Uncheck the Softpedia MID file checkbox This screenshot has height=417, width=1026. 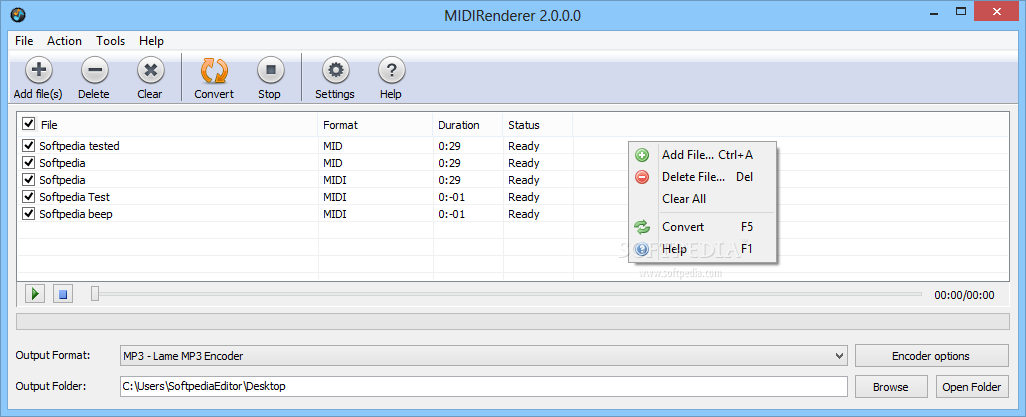click(29, 162)
